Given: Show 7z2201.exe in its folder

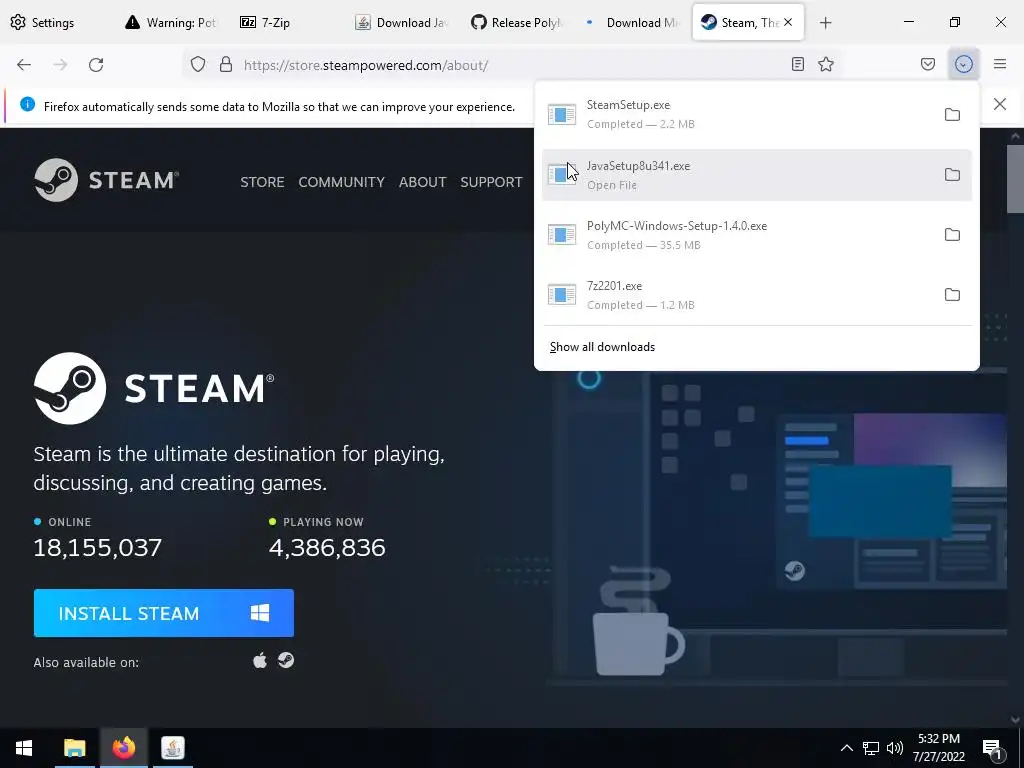Looking at the screenshot, I should tap(952, 295).
